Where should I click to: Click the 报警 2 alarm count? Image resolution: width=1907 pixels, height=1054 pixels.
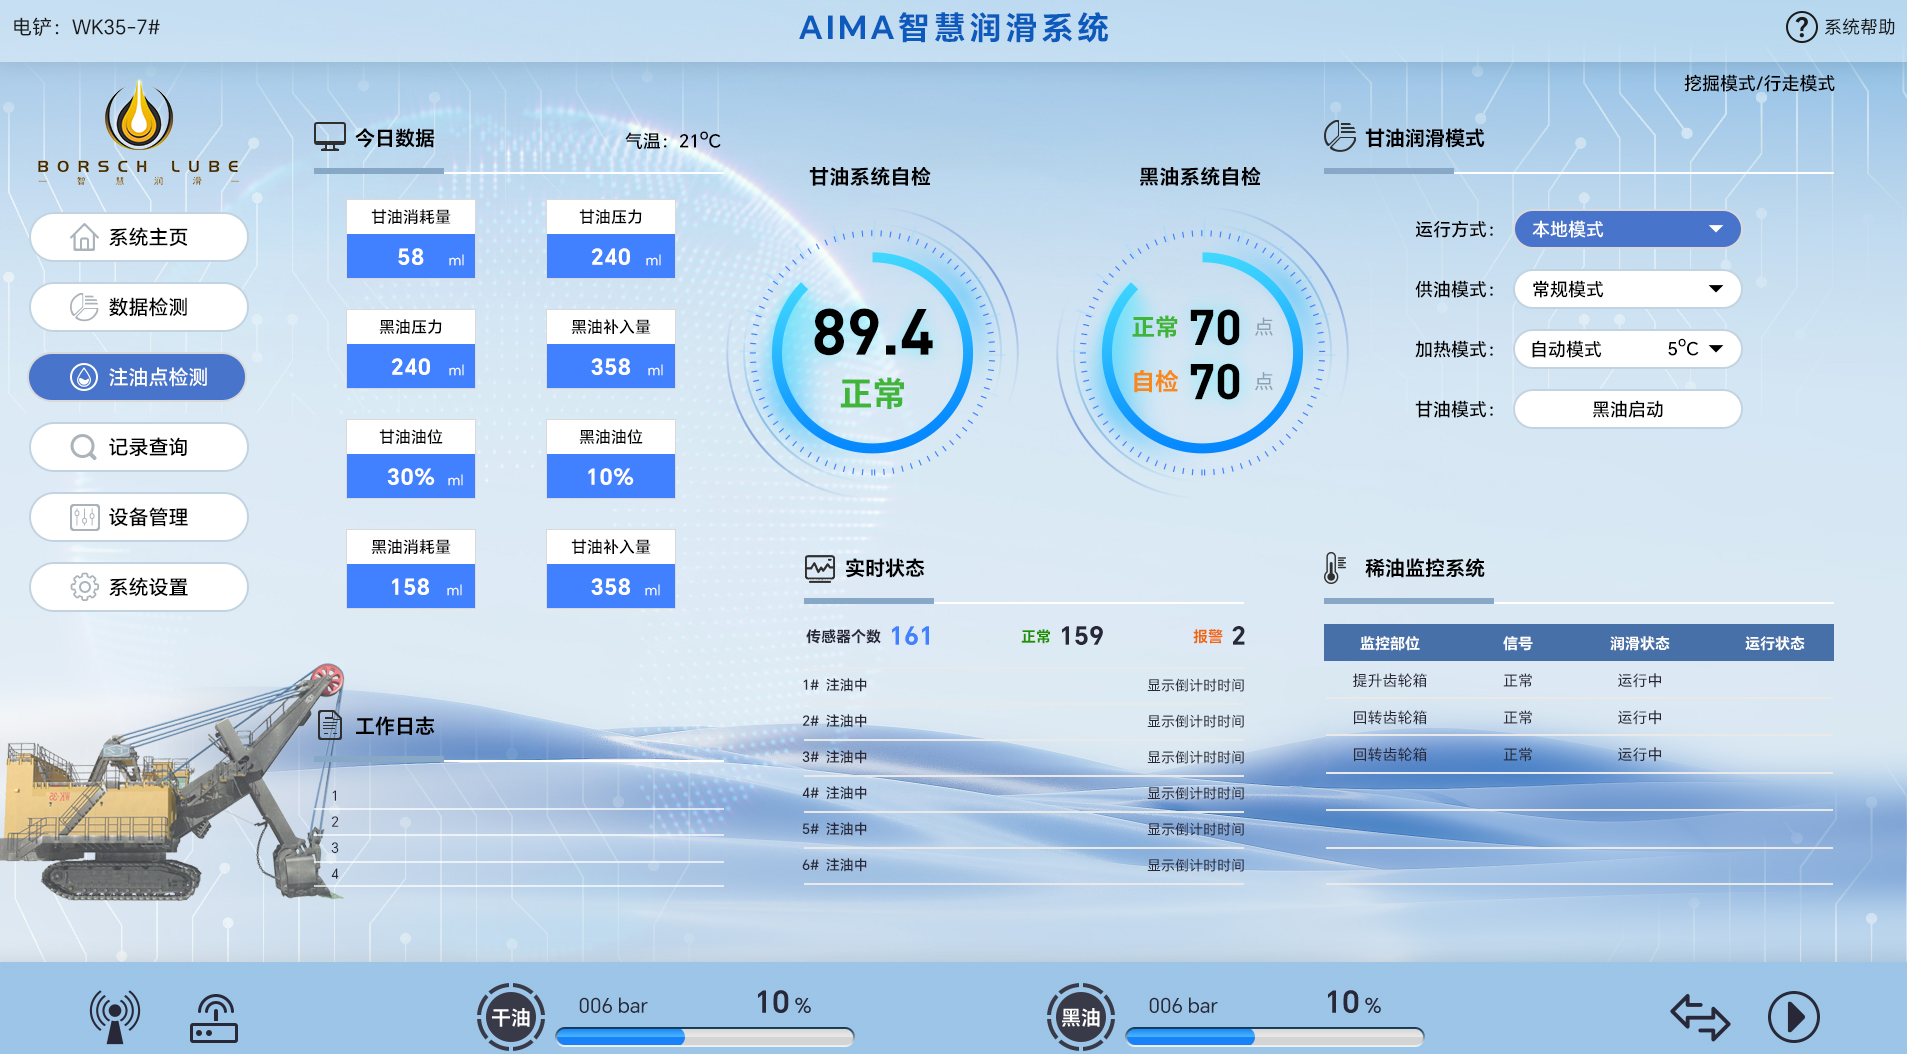pos(1219,636)
